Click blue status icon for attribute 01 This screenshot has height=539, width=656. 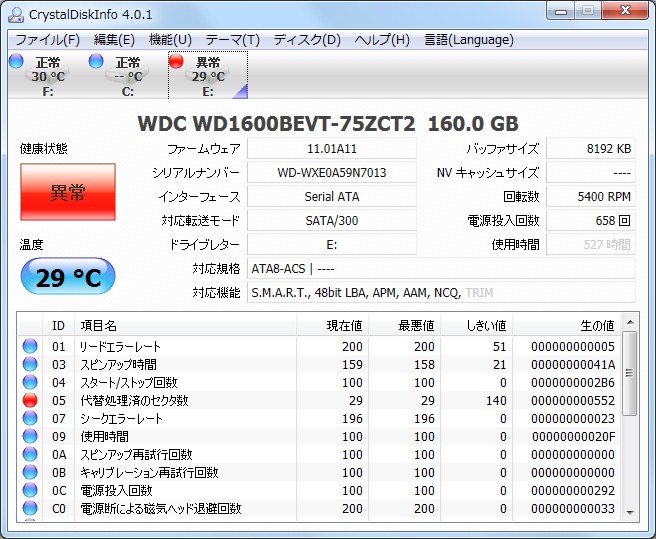30,347
